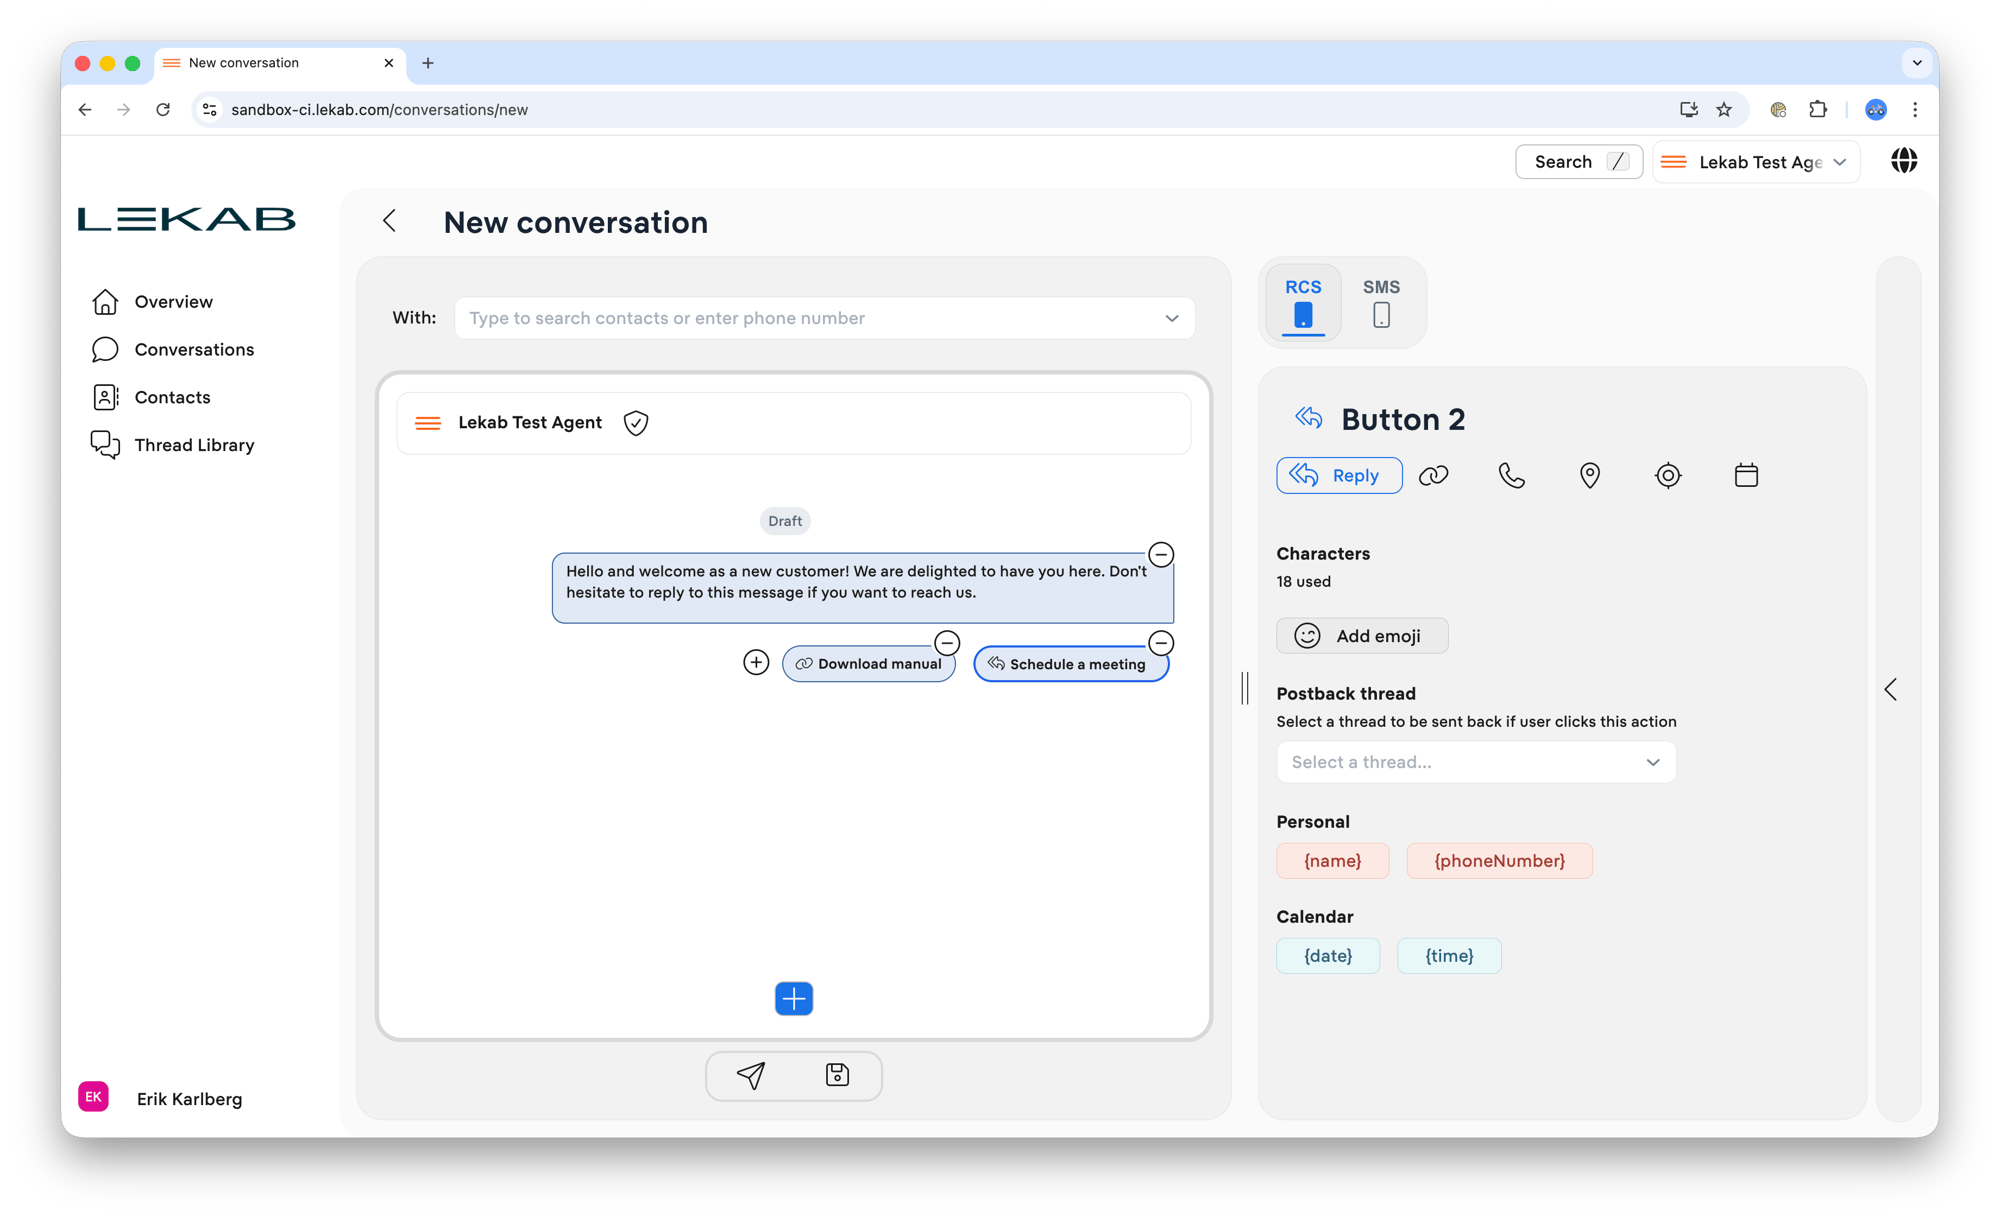
Task: Choose the calendar event action icon
Action: [x=1746, y=476]
